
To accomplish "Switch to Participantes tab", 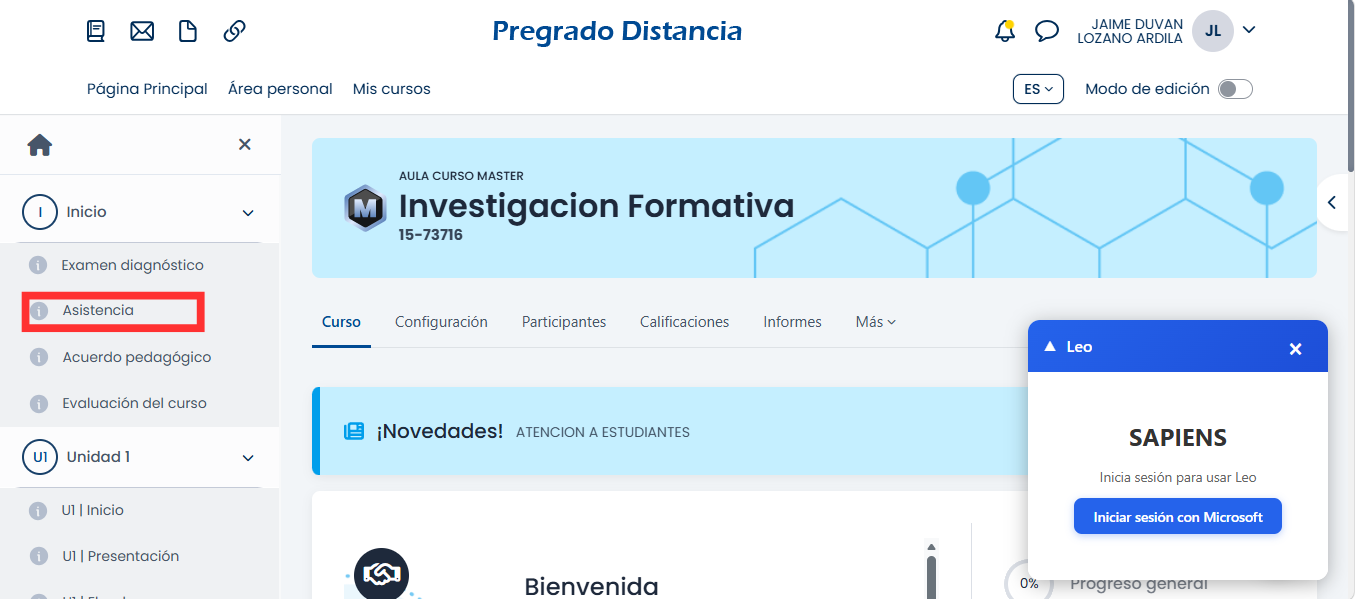I will coord(564,322).
